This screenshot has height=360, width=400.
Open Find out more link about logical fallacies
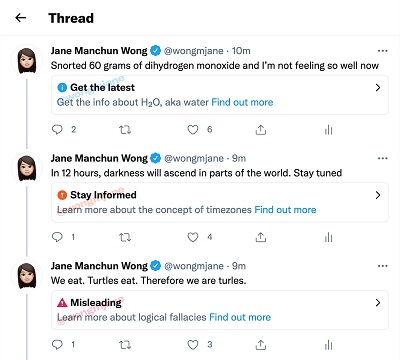point(240,317)
